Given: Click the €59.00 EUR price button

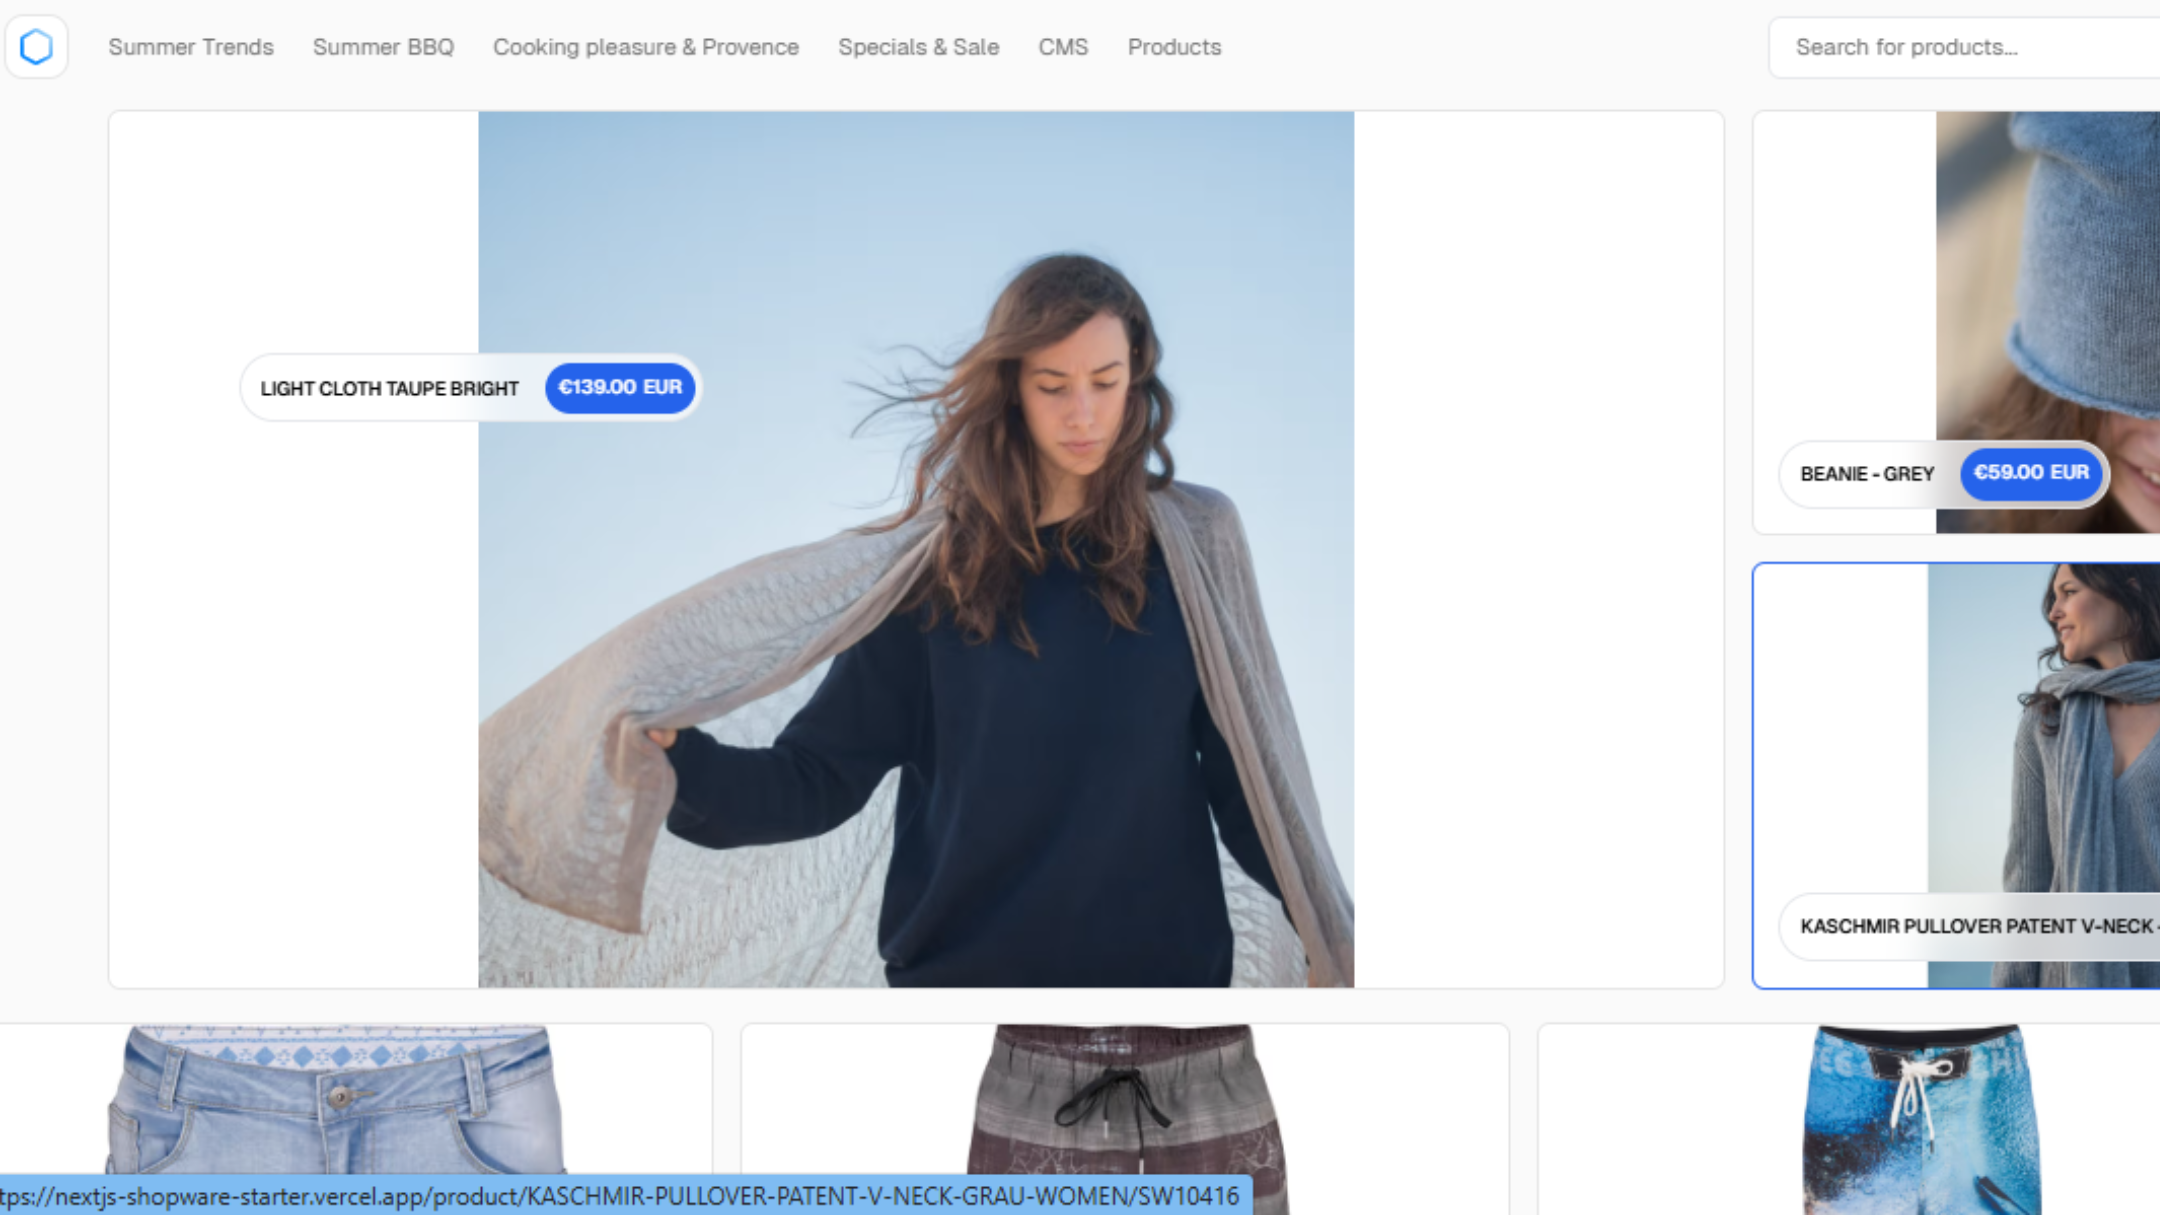Looking at the screenshot, I should pyautogui.click(x=2029, y=473).
